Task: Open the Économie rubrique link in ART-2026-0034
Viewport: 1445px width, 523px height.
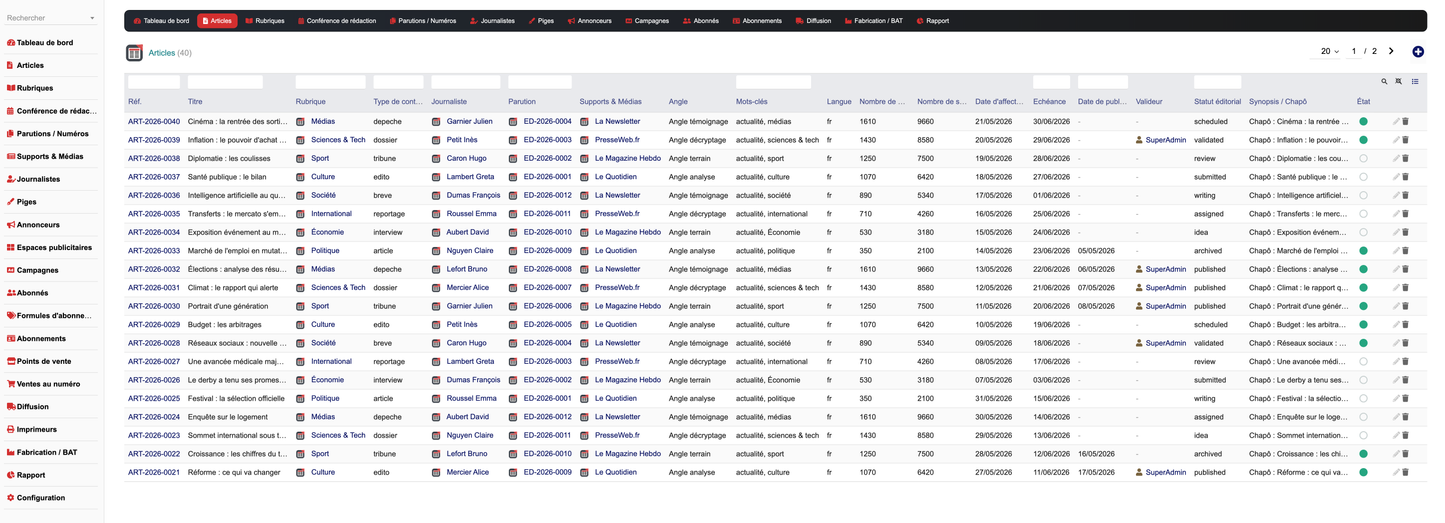Action: [x=327, y=232]
